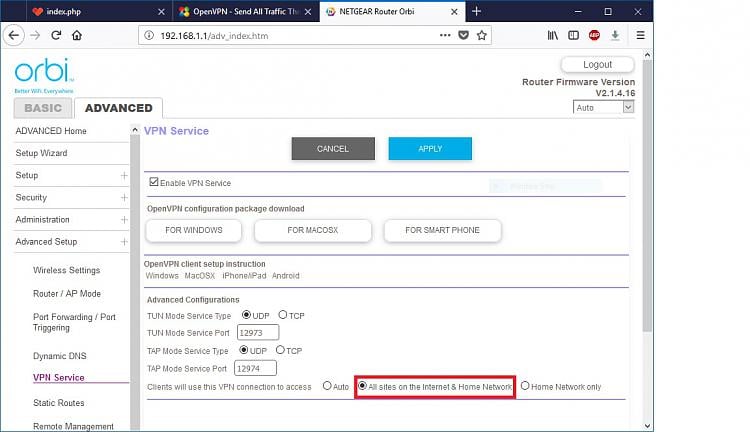This screenshot has height=432, width=750.
Task: Click page scrollbar down arrow
Action: pyautogui.click(x=647, y=426)
